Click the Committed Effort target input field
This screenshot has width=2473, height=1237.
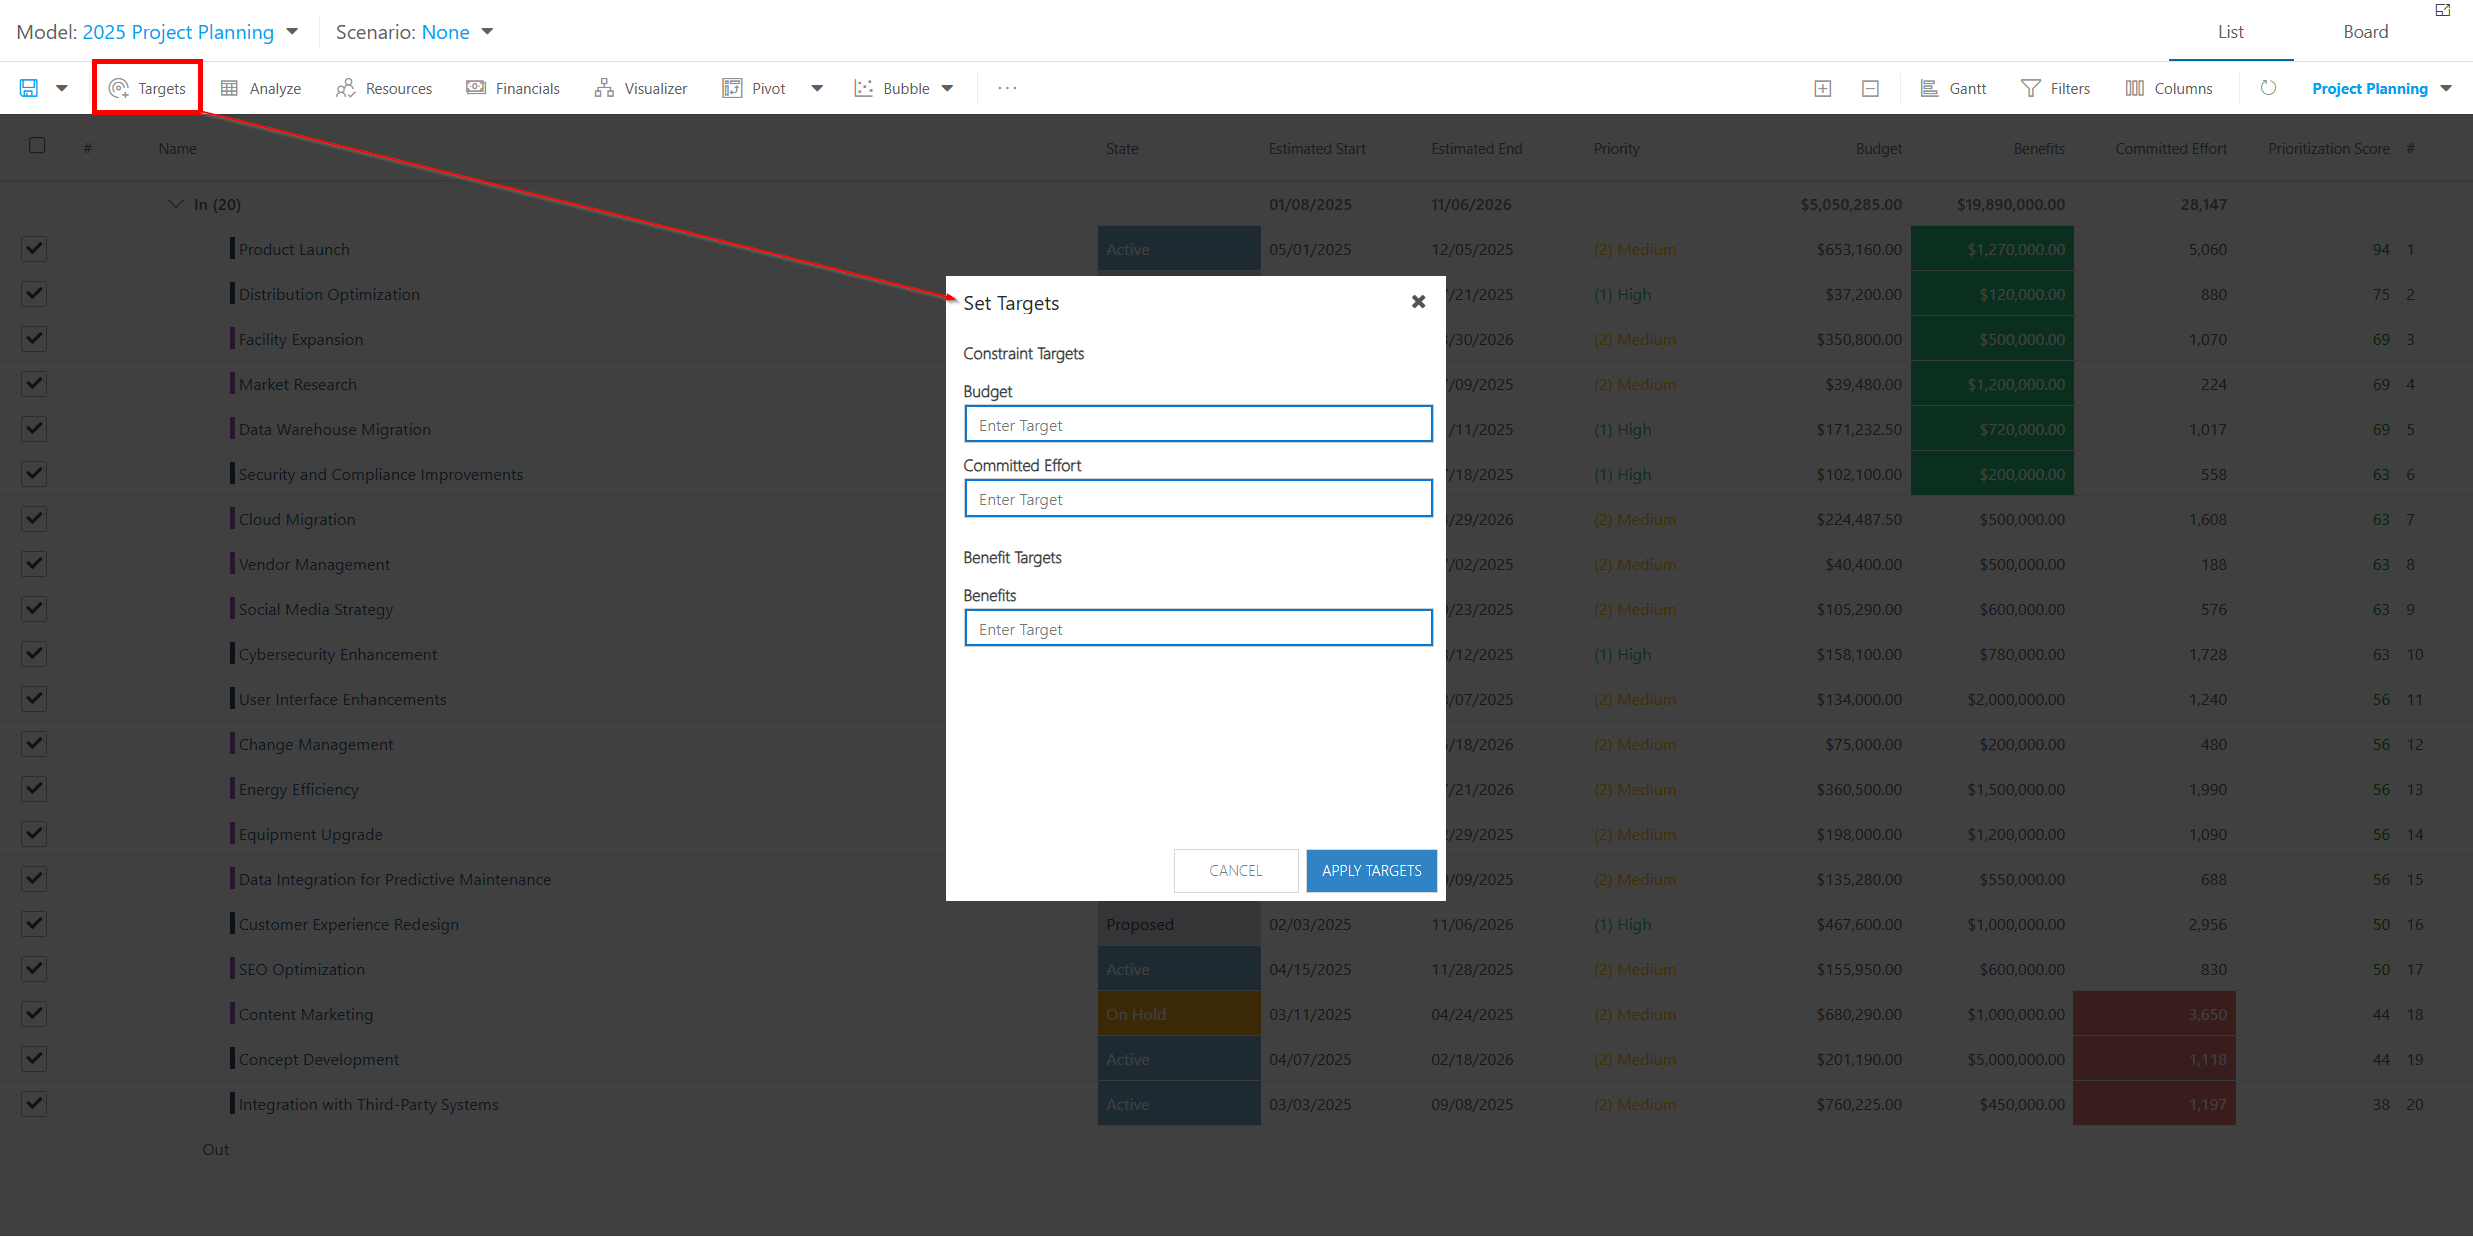(x=1198, y=498)
